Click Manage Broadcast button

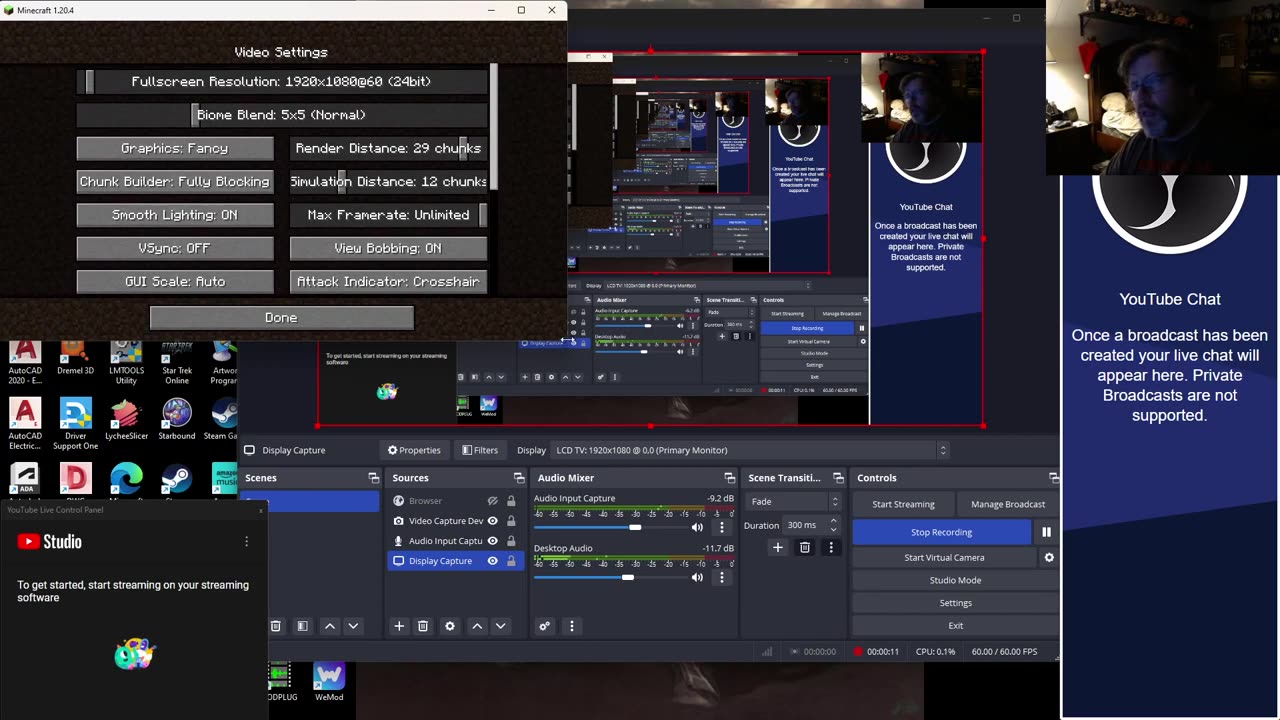1008,504
